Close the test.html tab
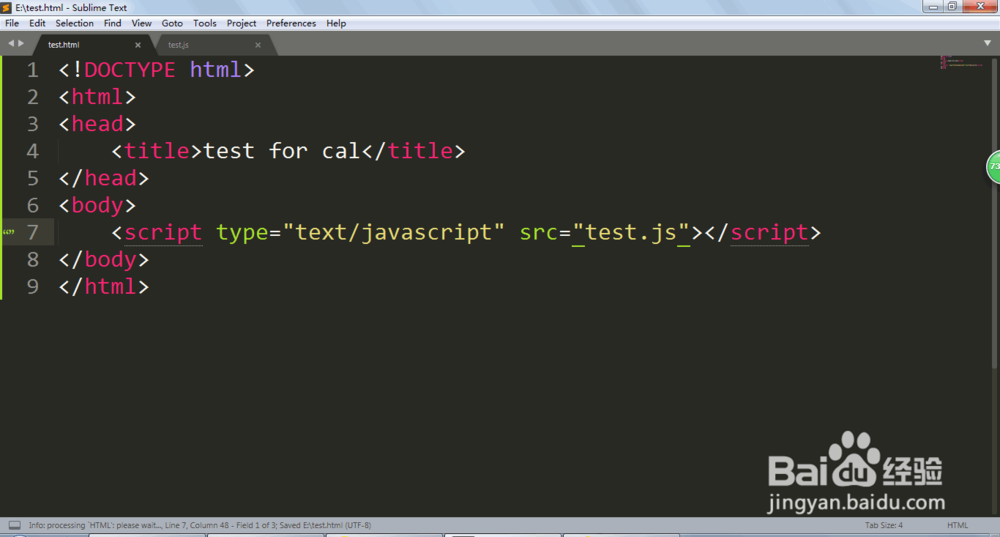The height and width of the screenshot is (537, 1000). tap(138, 45)
